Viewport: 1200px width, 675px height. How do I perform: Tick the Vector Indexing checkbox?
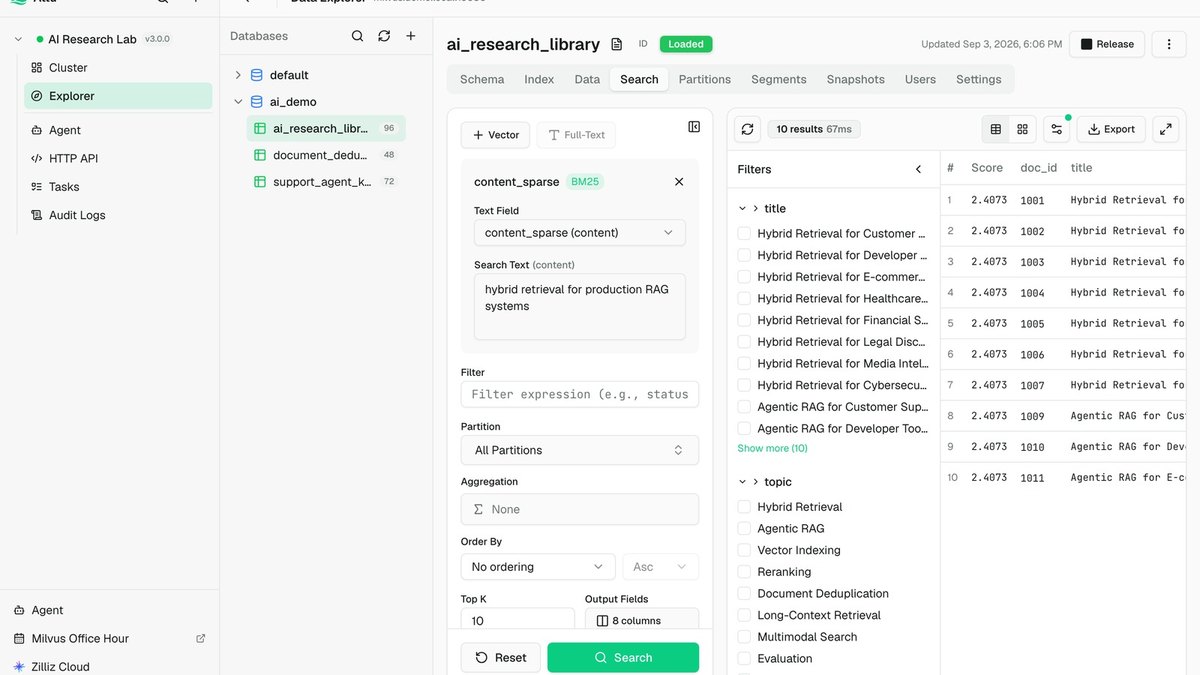744,550
